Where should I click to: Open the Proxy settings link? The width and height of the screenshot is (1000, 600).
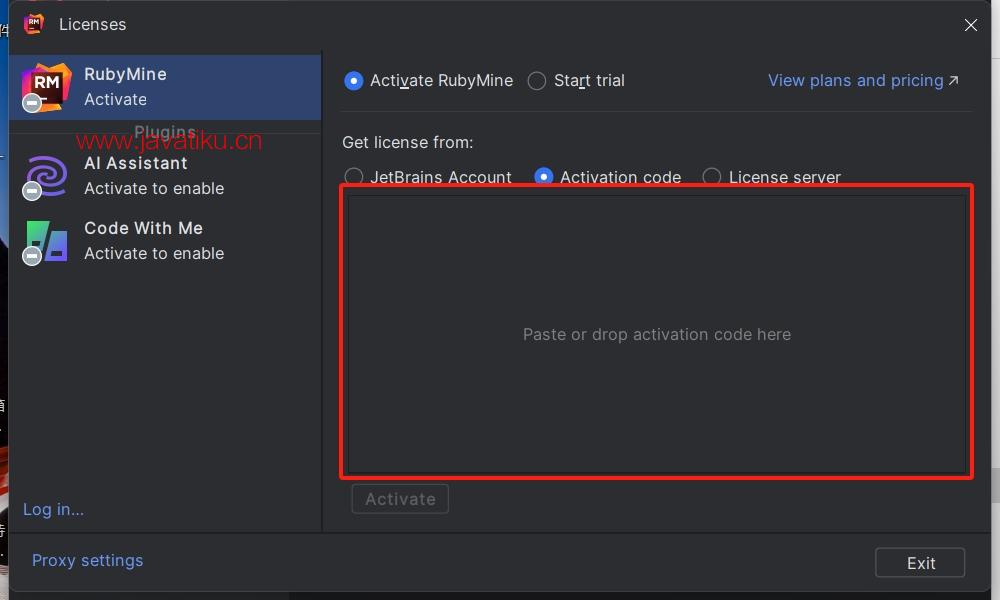(87, 560)
